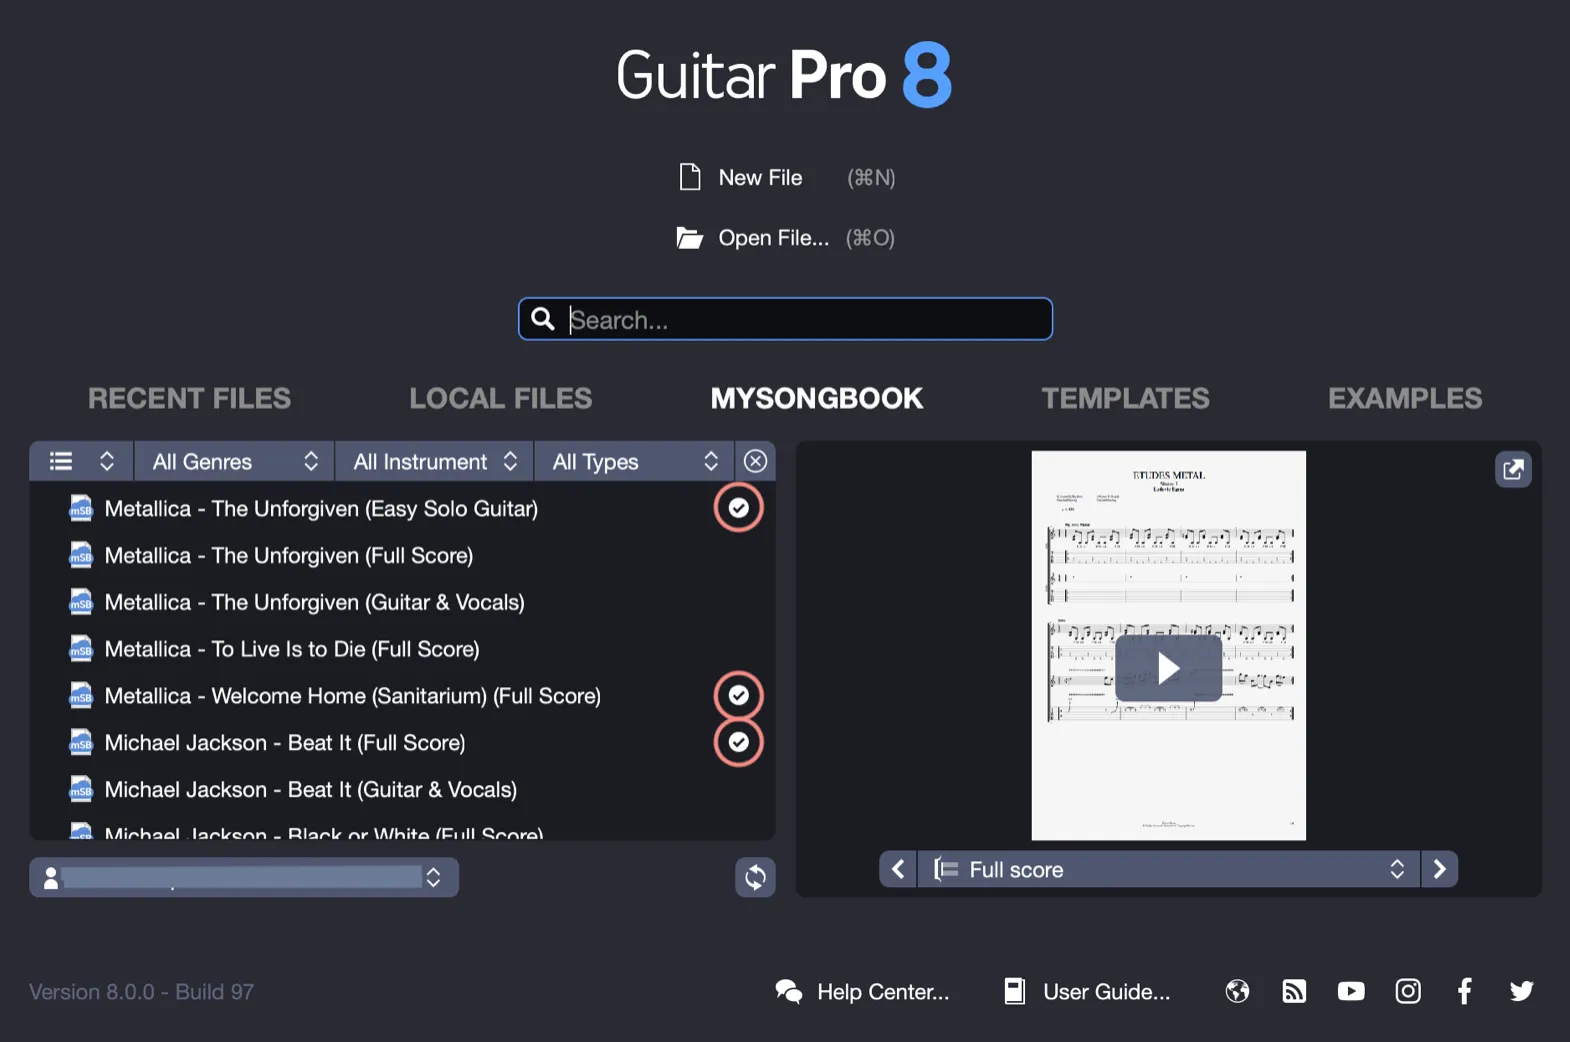Click the New File button label

tap(760, 177)
